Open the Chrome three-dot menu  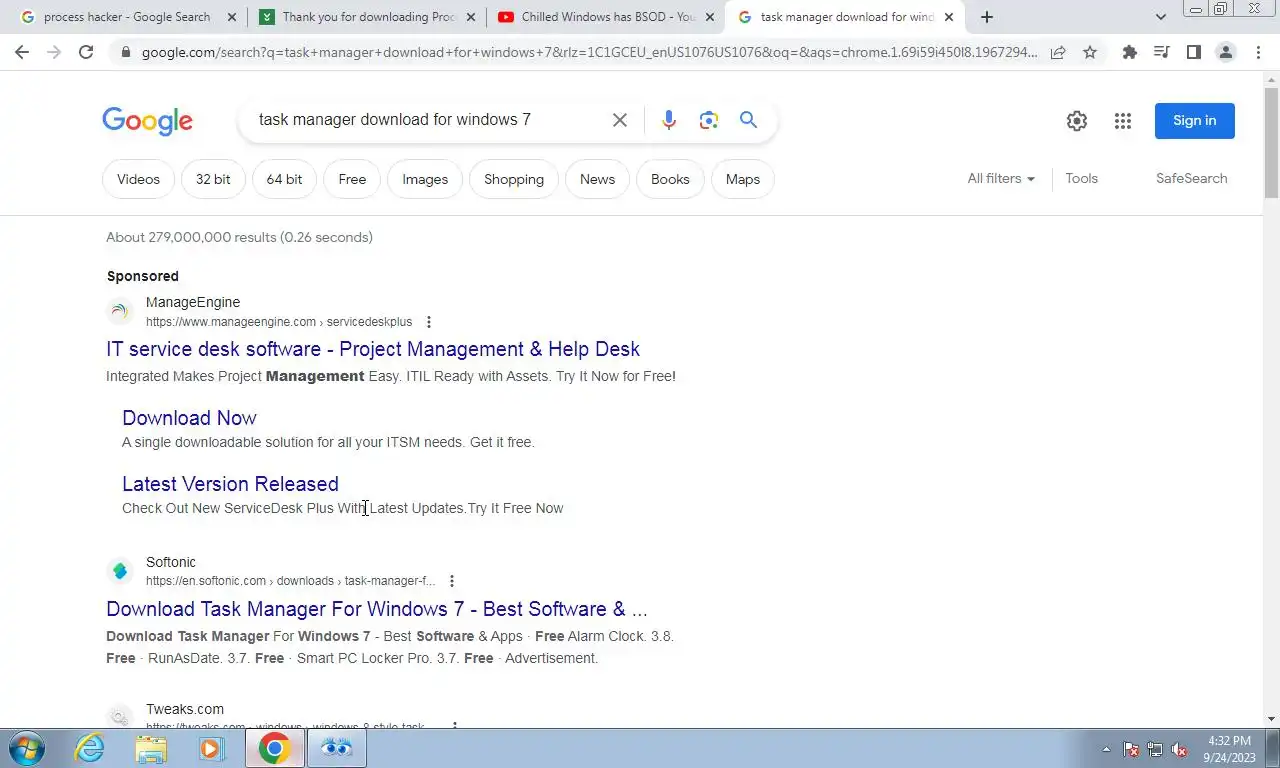point(1258,52)
